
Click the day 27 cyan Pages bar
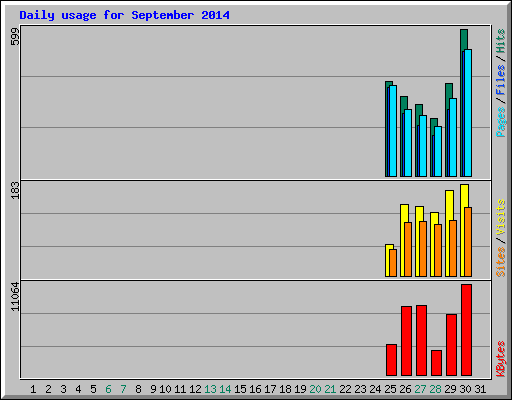[423, 146]
